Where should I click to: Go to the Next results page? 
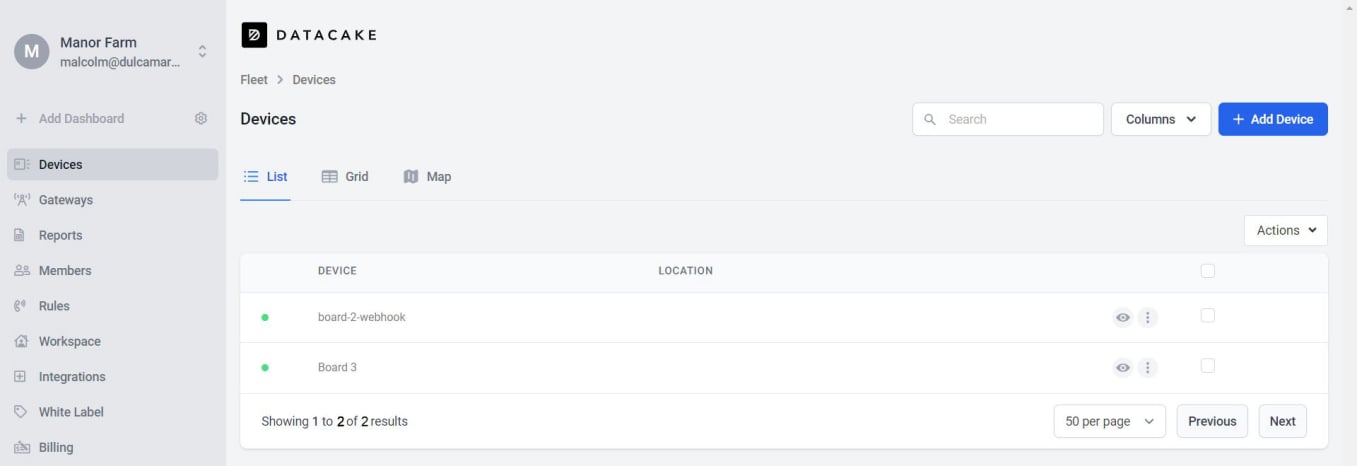pos(1282,421)
